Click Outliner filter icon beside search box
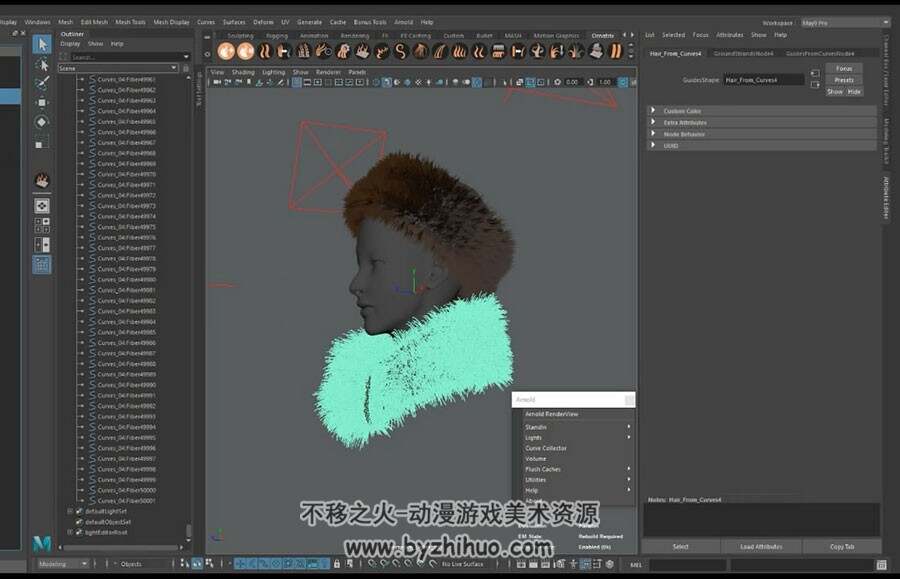This screenshot has width=900, height=579. [x=64, y=57]
